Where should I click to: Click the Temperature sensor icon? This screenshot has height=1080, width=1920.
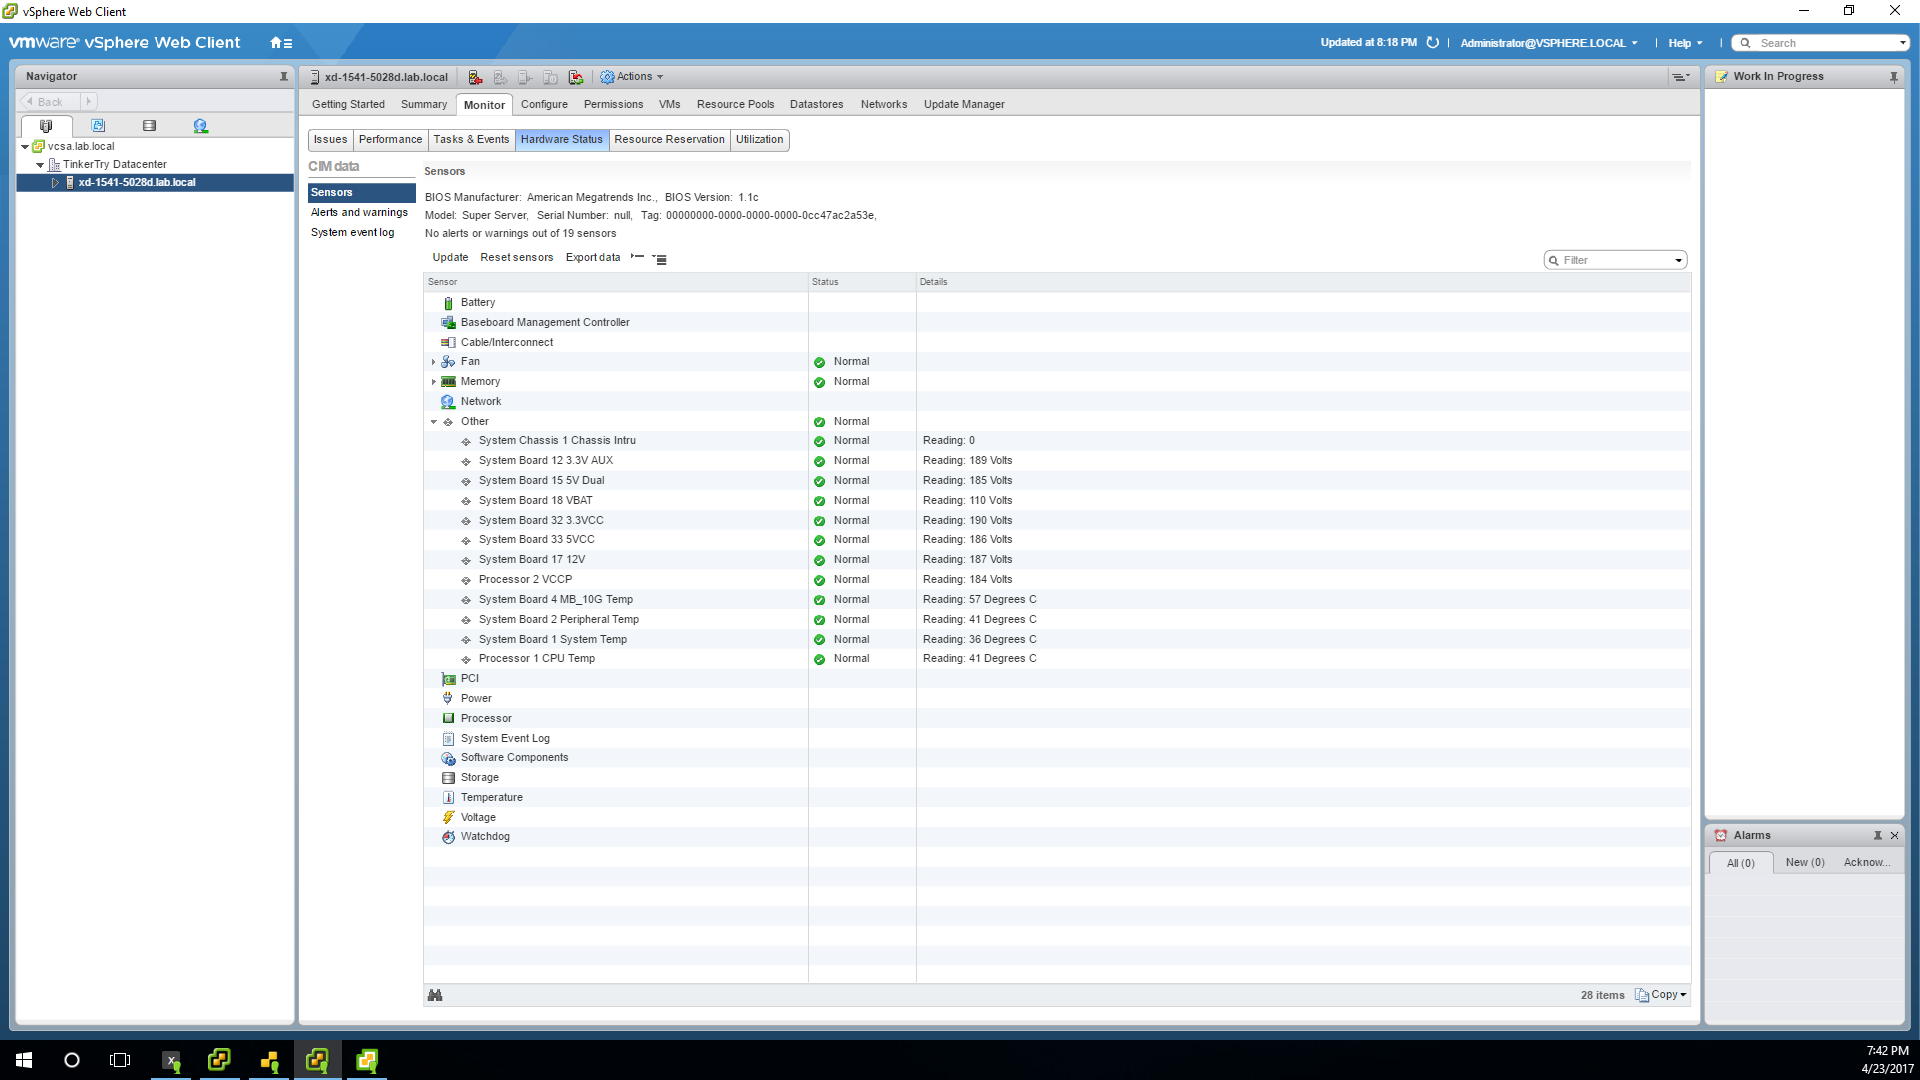(448, 798)
